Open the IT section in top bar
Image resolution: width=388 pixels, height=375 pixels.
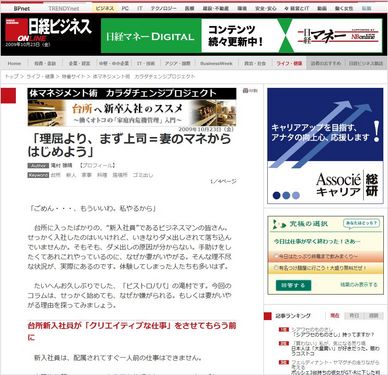pyautogui.click(x=140, y=8)
